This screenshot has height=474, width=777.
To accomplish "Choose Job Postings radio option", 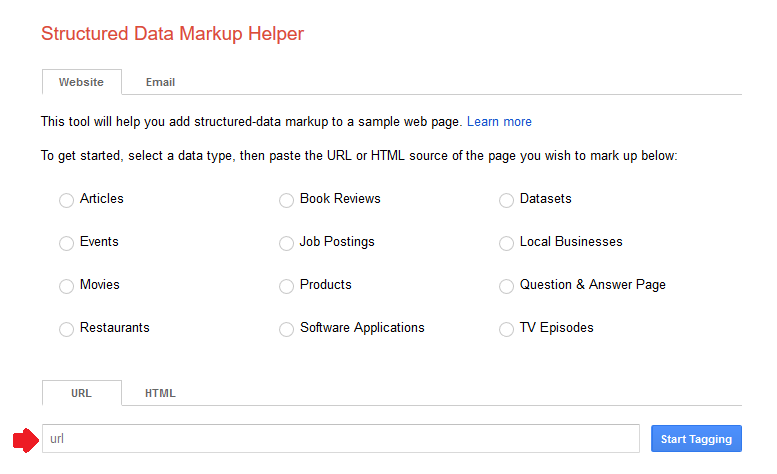I will click(x=286, y=243).
